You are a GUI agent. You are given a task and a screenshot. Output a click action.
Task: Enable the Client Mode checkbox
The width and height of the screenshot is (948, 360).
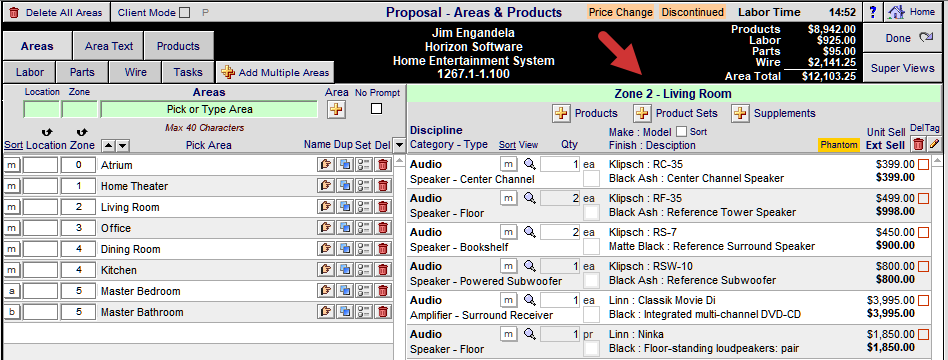pyautogui.click(x=186, y=12)
